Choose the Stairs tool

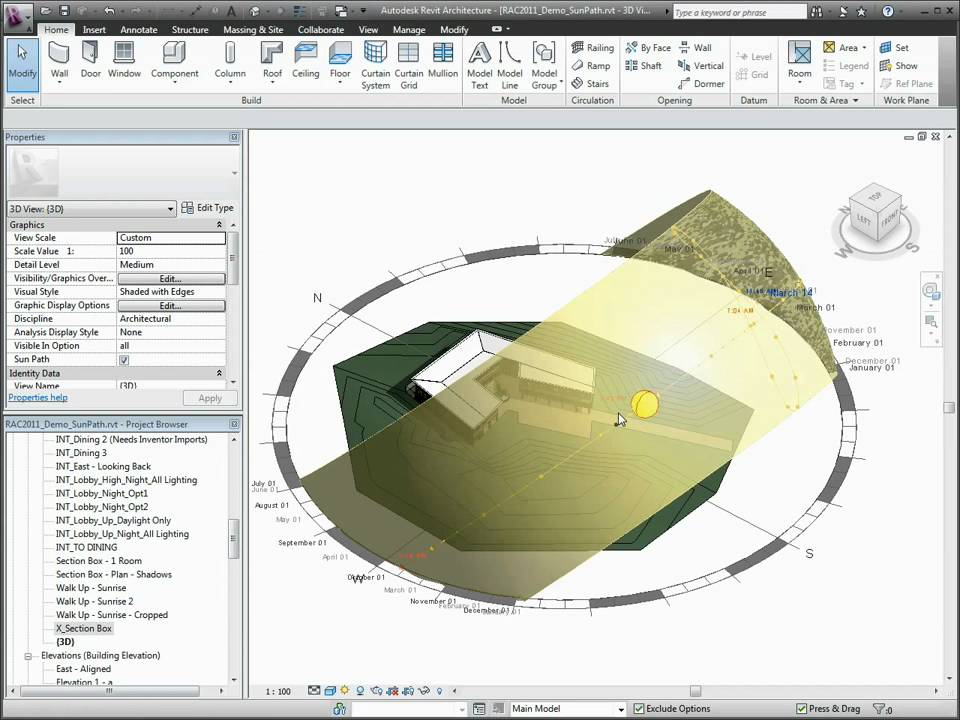[590, 83]
